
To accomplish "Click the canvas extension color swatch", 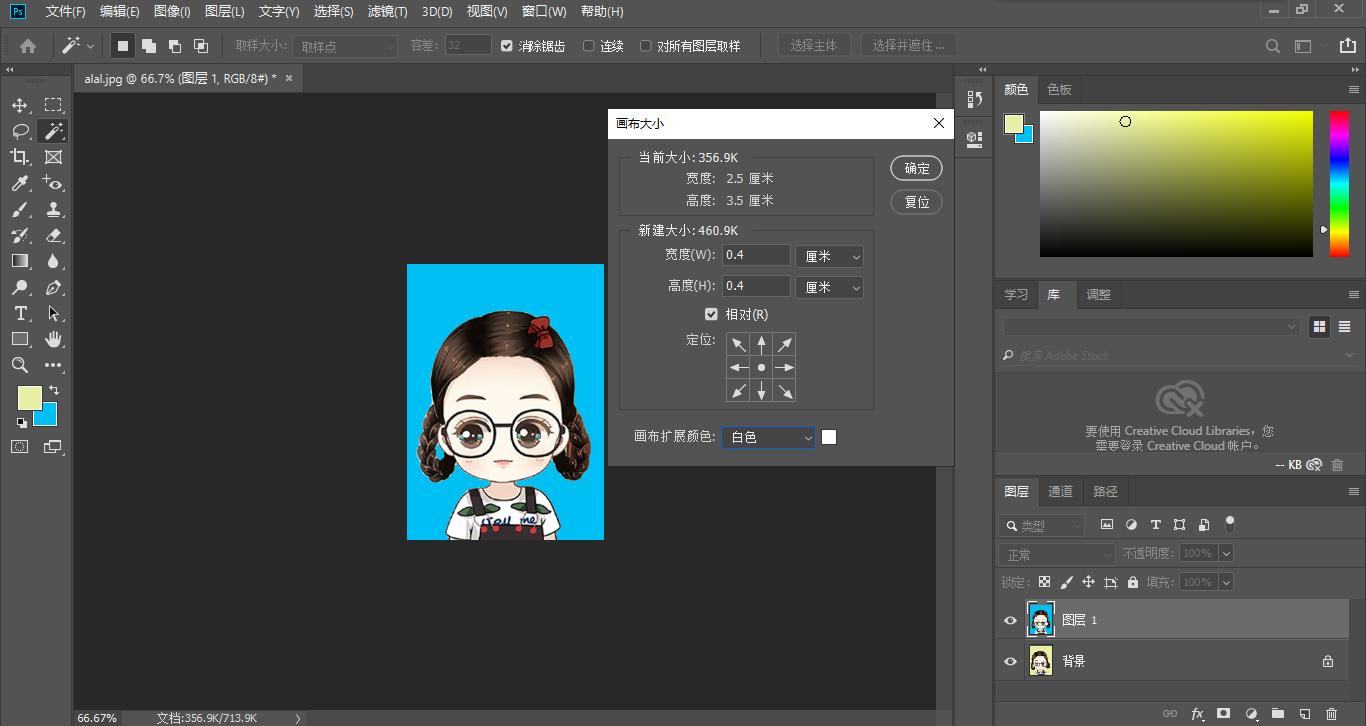I will tap(828, 437).
